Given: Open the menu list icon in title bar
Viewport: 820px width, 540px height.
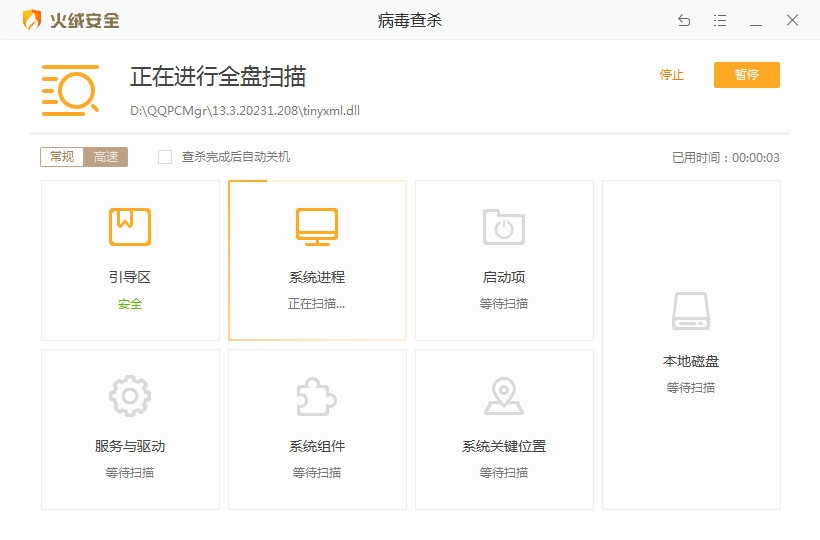Looking at the screenshot, I should 720,20.
